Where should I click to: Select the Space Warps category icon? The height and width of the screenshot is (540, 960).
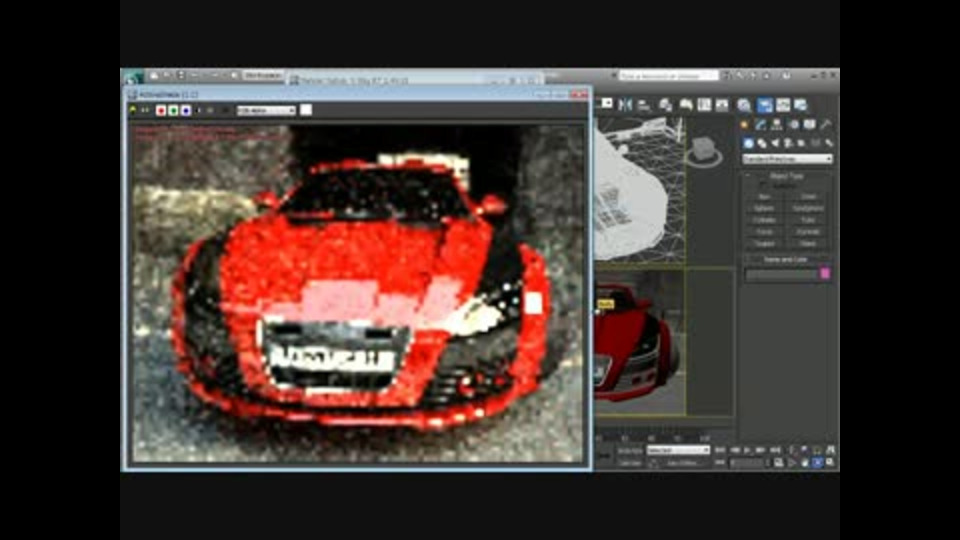[816, 143]
